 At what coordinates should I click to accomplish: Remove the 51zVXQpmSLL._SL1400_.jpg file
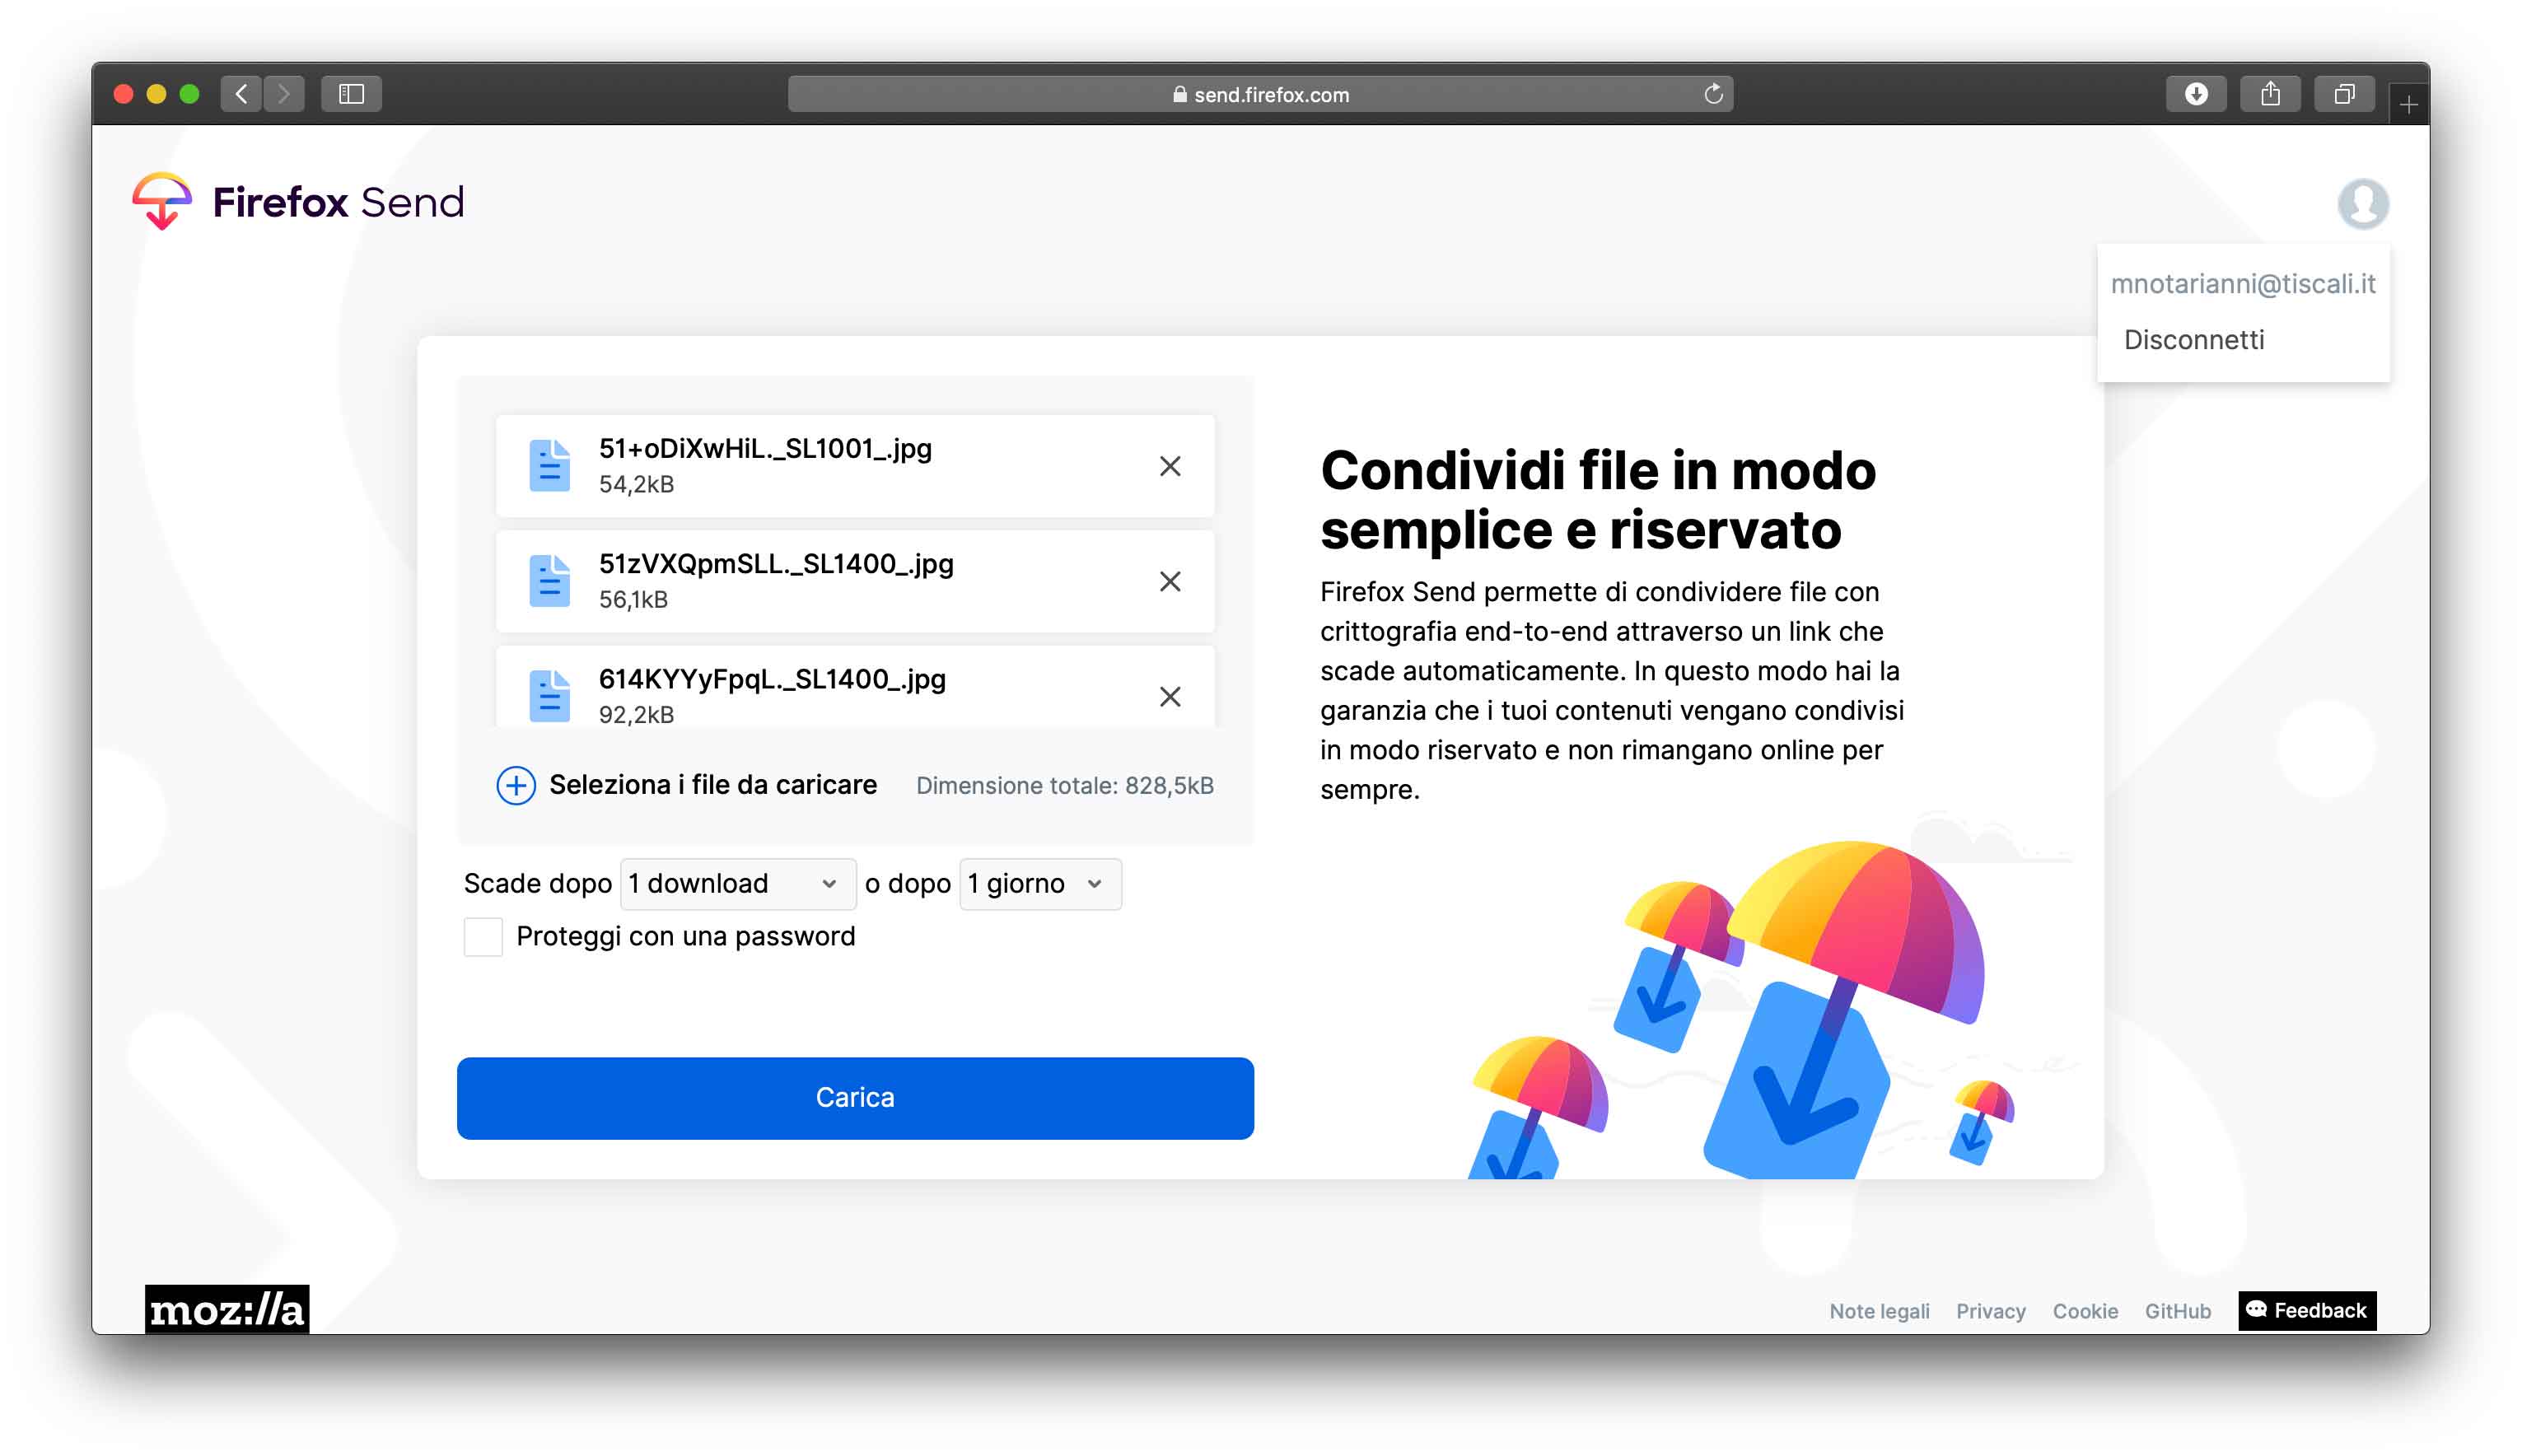1169,581
